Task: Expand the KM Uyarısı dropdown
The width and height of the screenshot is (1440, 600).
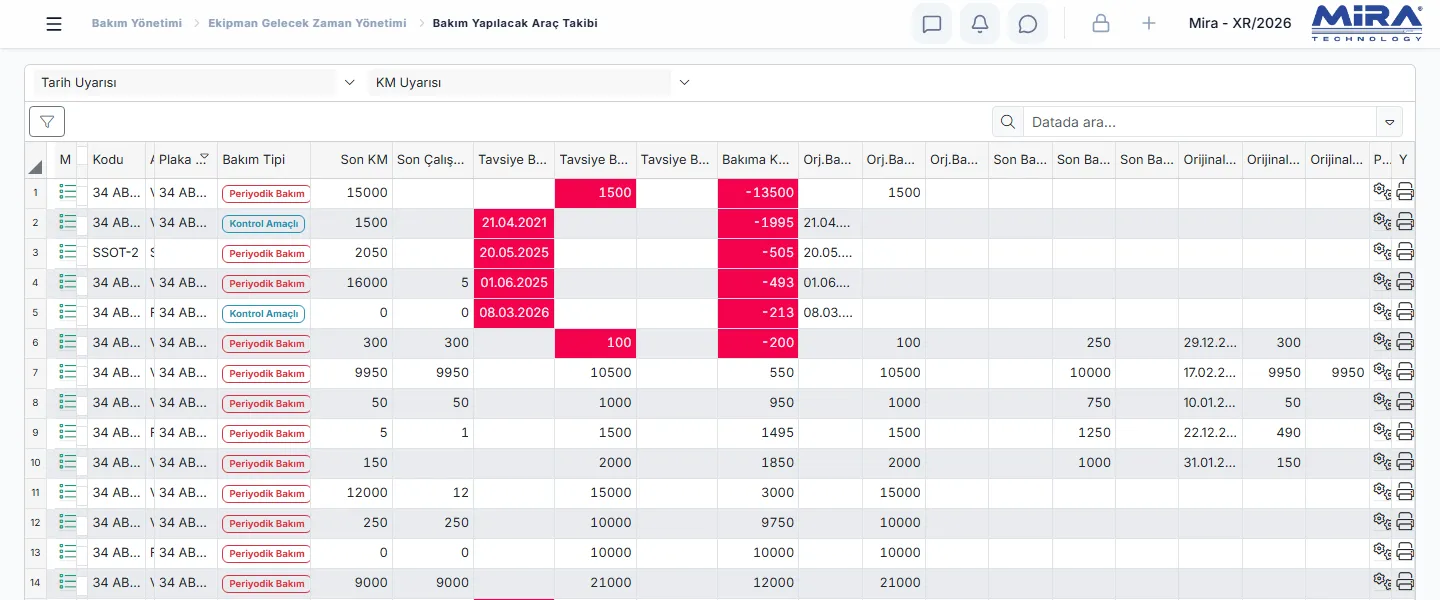Action: (x=684, y=83)
